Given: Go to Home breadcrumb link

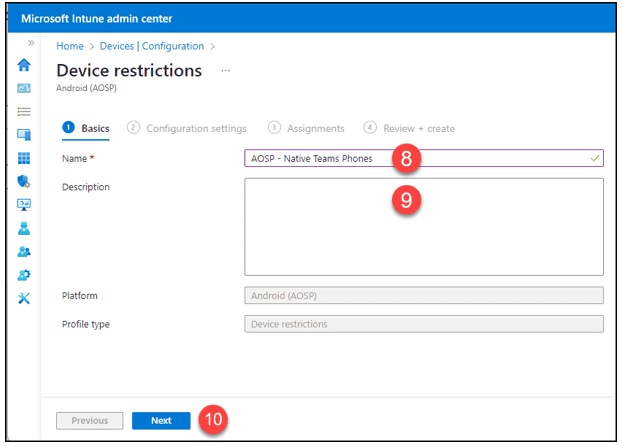Looking at the screenshot, I should (70, 46).
